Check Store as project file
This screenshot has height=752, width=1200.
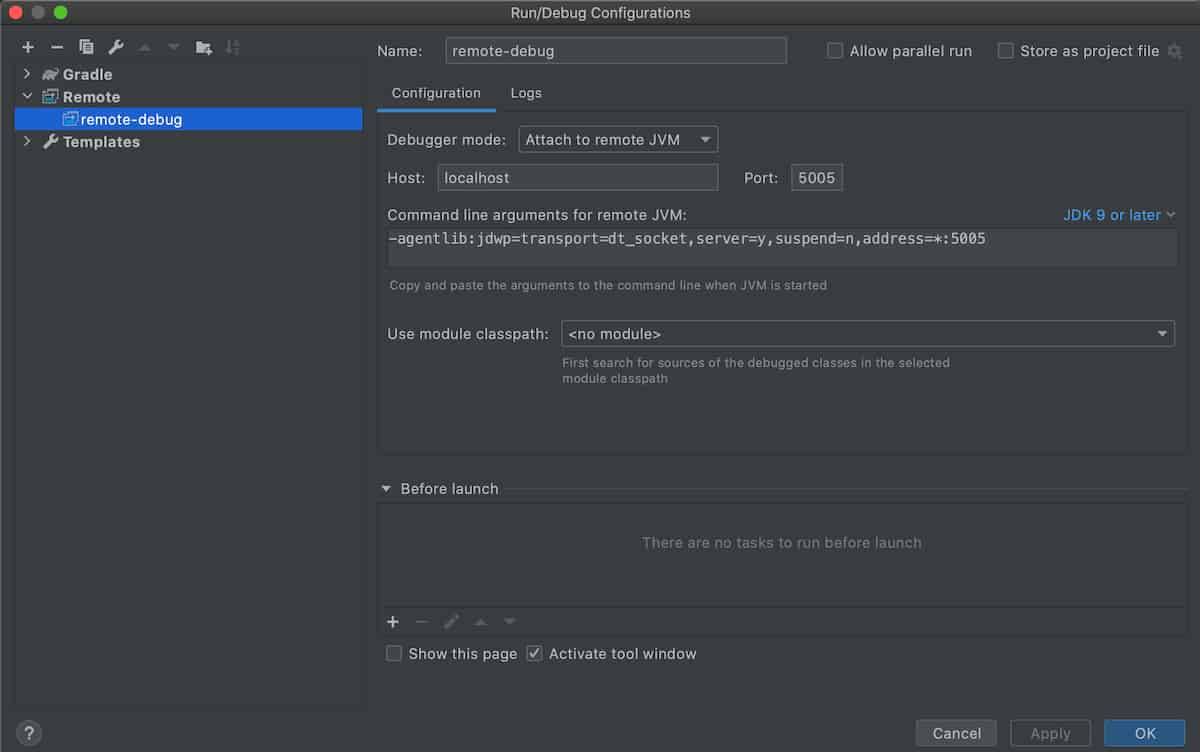1005,50
